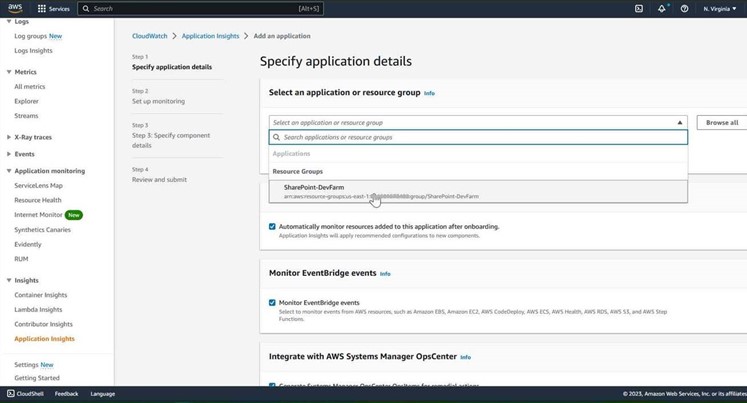
Task: Expand the Events section
Action: click(x=9, y=154)
